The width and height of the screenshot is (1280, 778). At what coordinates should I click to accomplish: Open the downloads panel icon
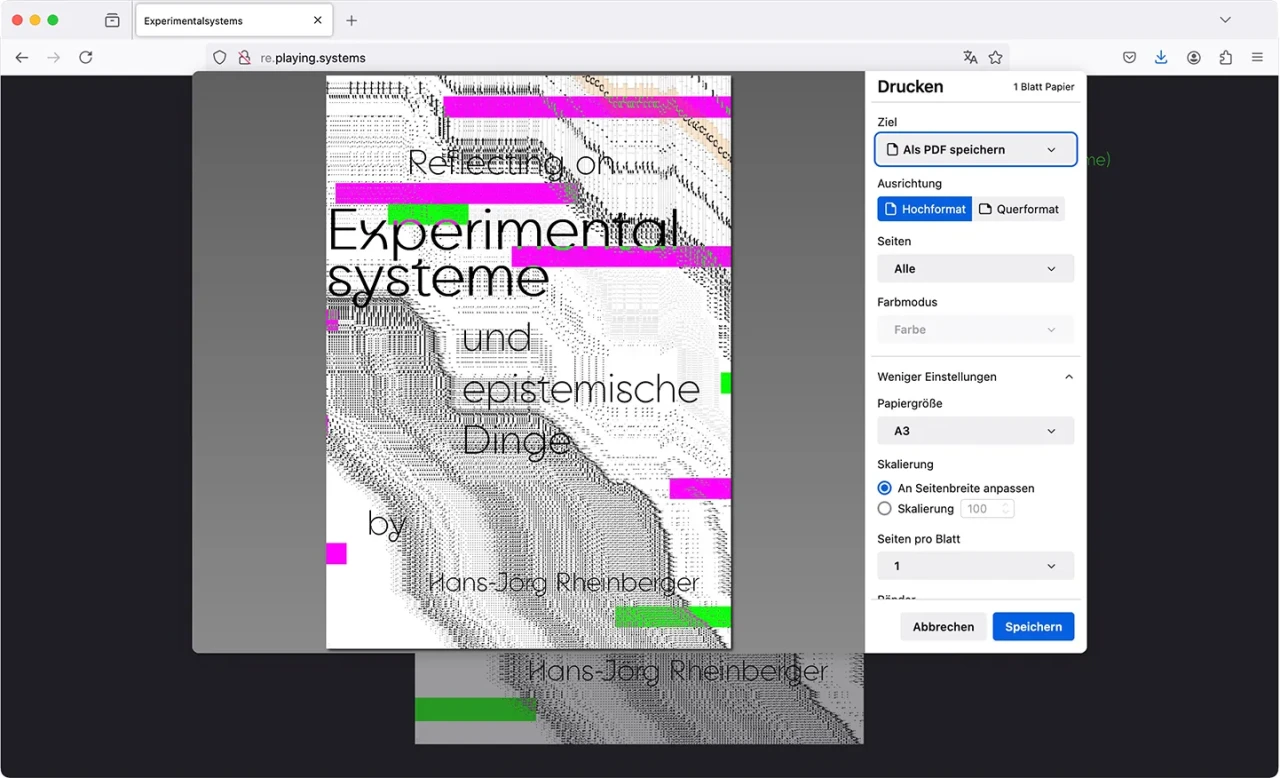[x=1161, y=58]
